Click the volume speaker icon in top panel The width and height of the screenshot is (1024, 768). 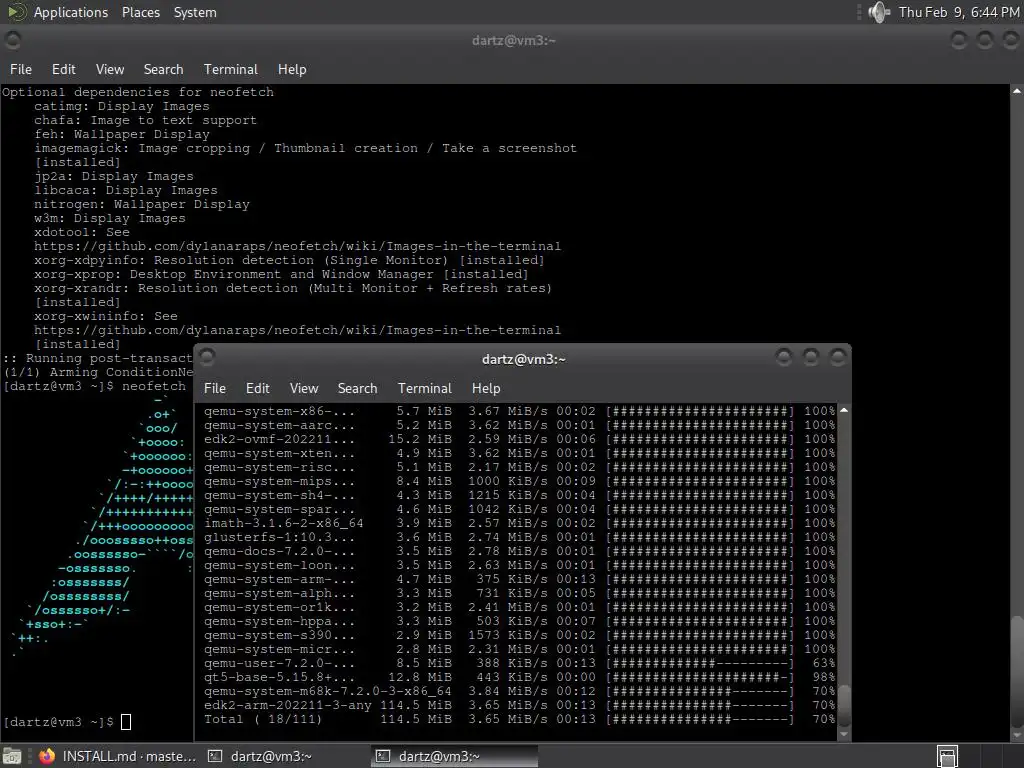click(x=879, y=12)
